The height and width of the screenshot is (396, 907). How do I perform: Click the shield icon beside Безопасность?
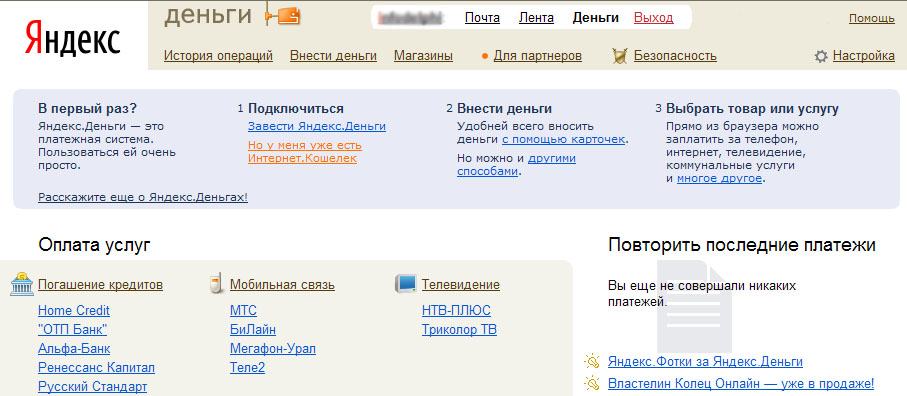click(x=620, y=56)
